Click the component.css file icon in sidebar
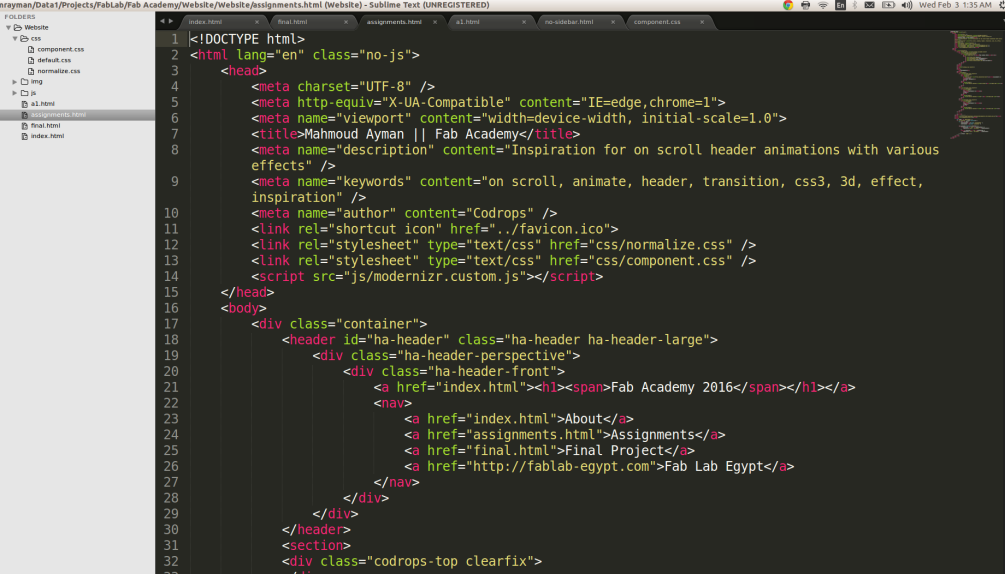This screenshot has width=1005, height=574. coord(31,49)
